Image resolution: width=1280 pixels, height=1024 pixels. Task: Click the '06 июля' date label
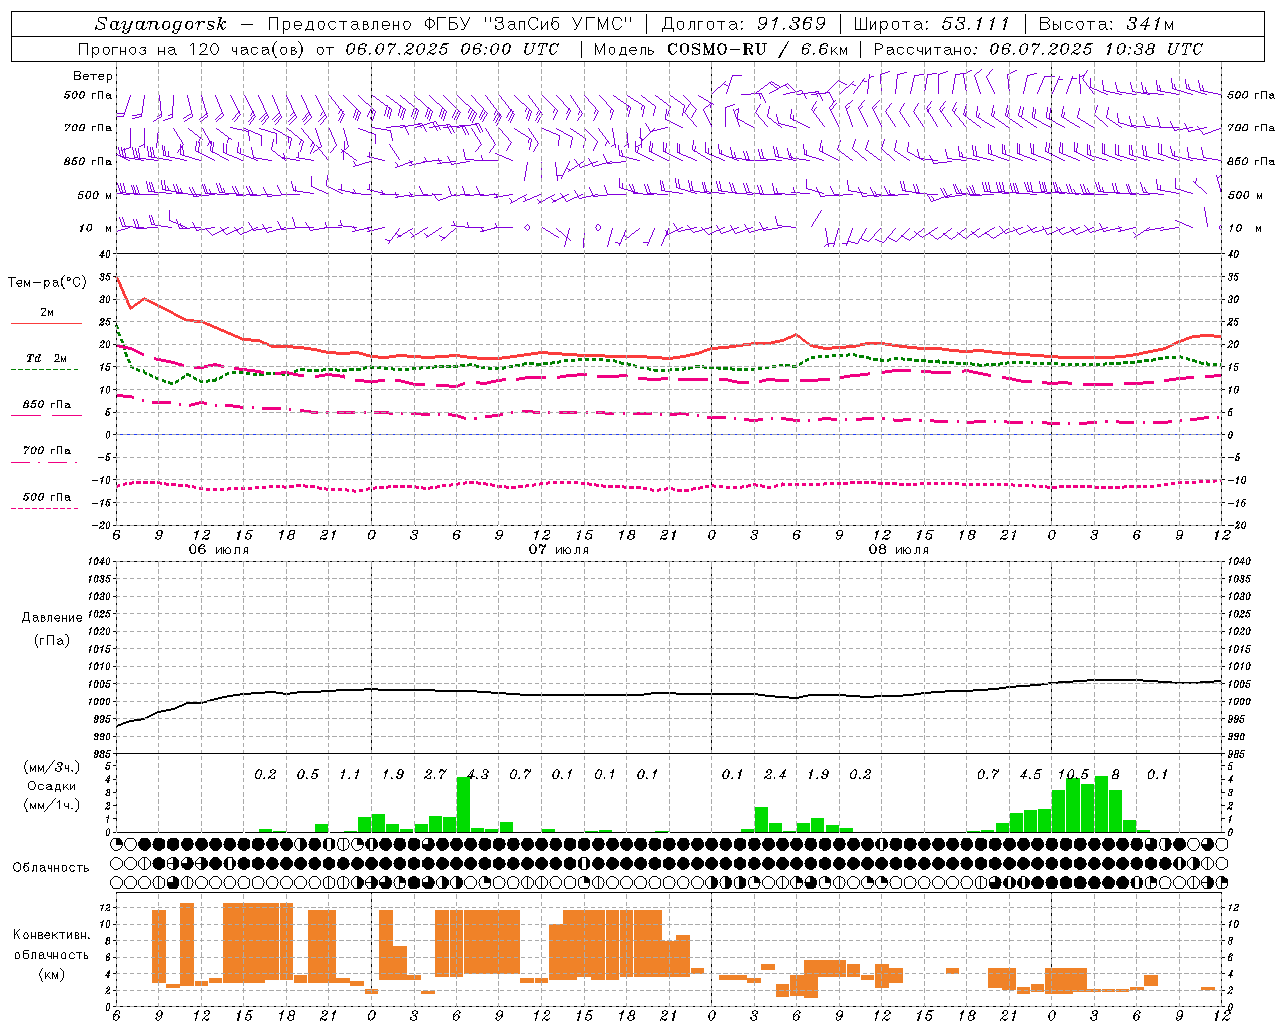coord(219,550)
